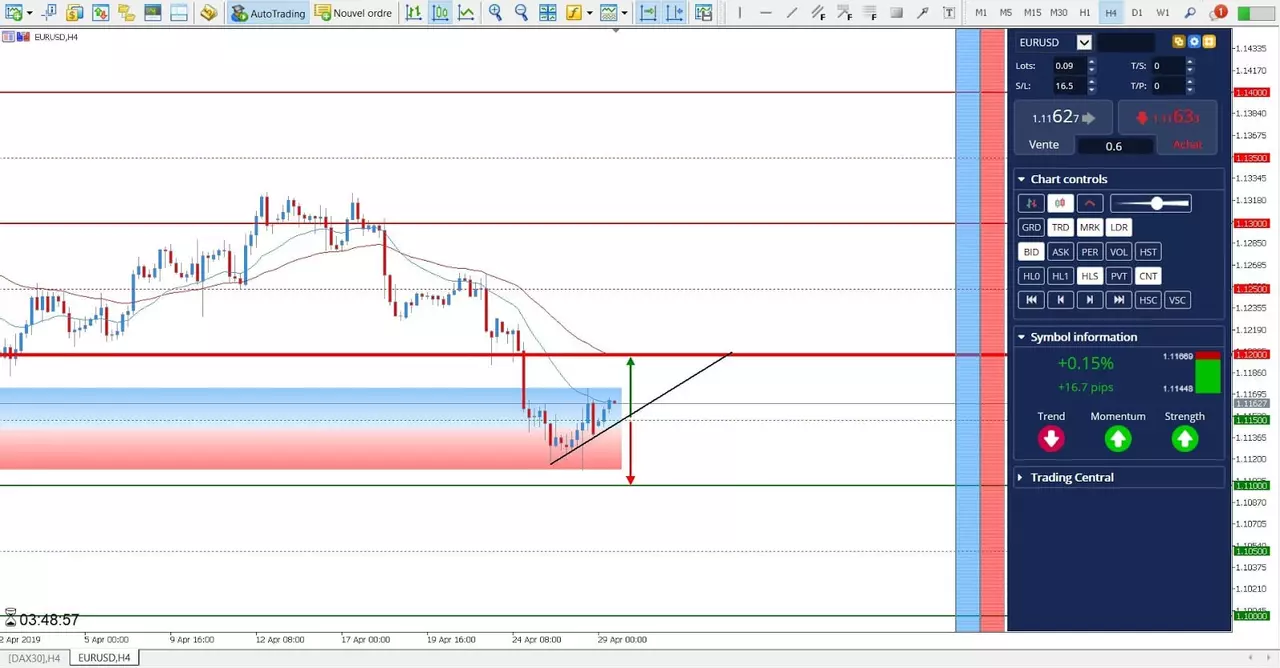Open the MetaEditor yellow book icon
Viewport: 1280px width, 668px height.
(208, 13)
